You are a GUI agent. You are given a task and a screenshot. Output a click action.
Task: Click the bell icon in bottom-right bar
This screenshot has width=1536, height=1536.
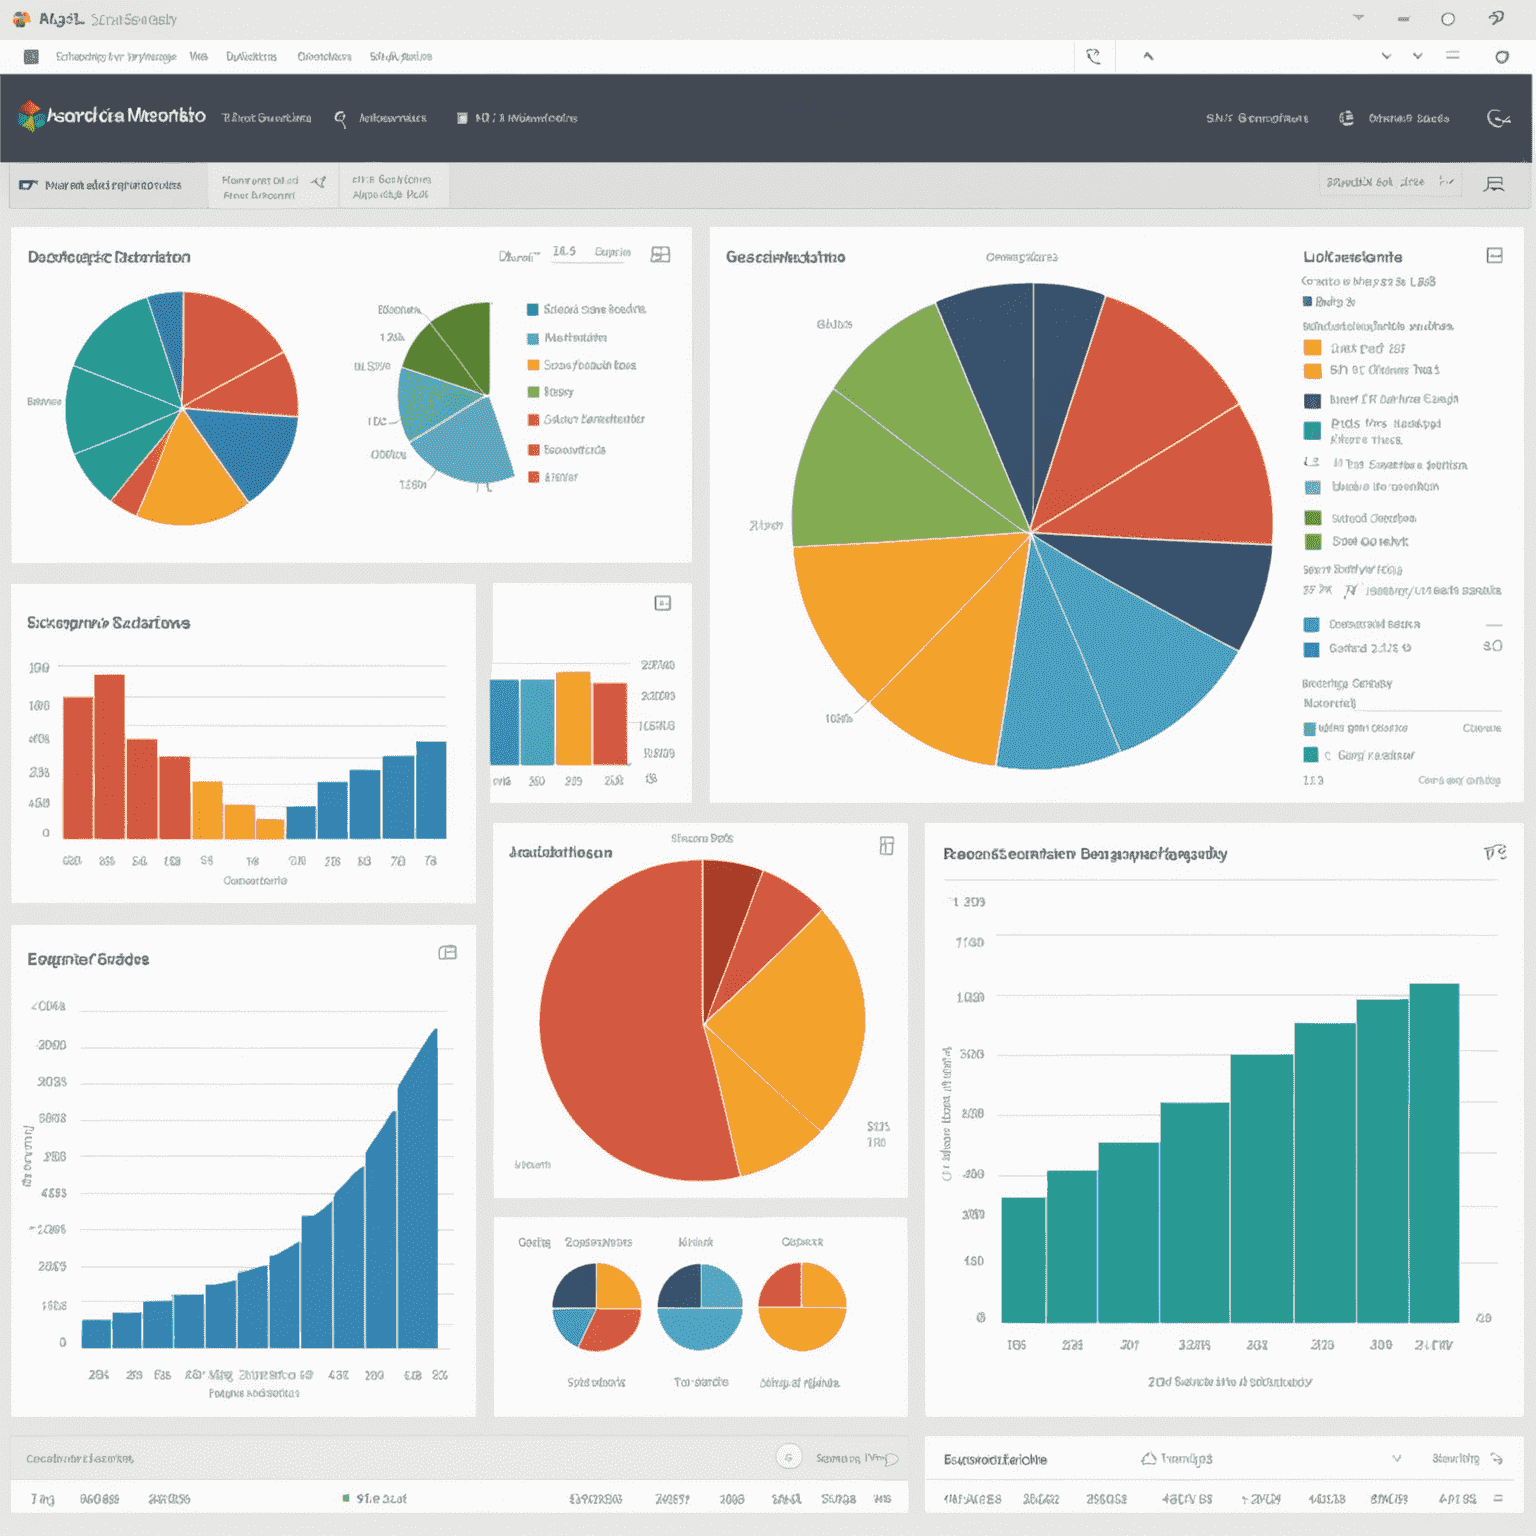[1149, 1459]
